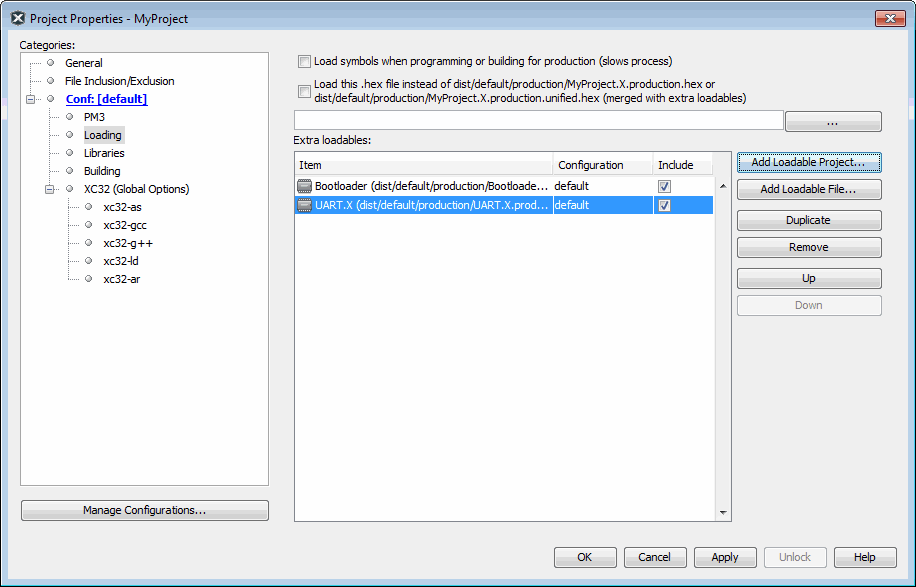Uncheck Include for Bootloader row
Image resolution: width=916 pixels, height=587 pixels.
point(664,186)
